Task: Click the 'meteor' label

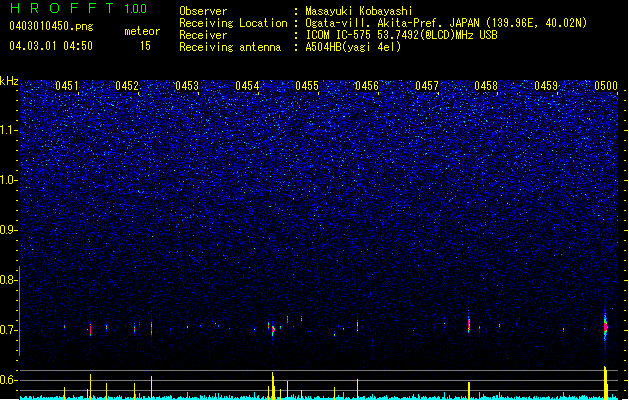Action: pyautogui.click(x=142, y=31)
